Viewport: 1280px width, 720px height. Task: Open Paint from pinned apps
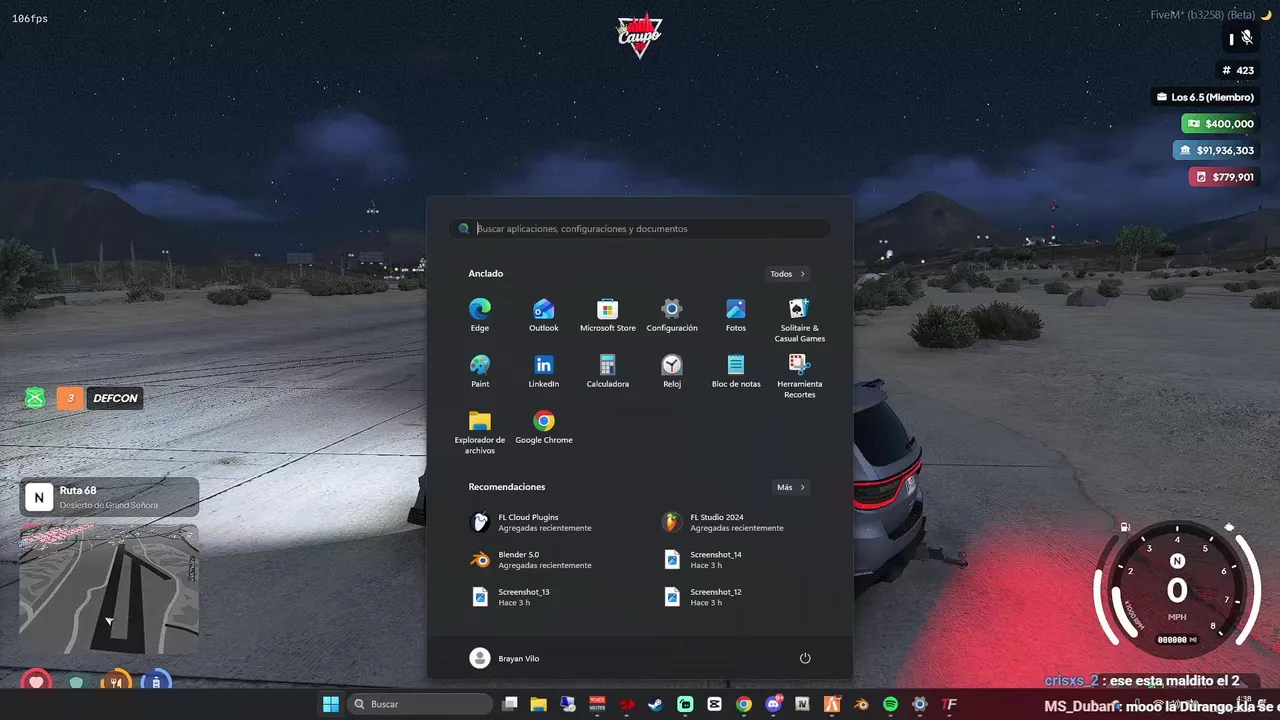[x=480, y=370]
